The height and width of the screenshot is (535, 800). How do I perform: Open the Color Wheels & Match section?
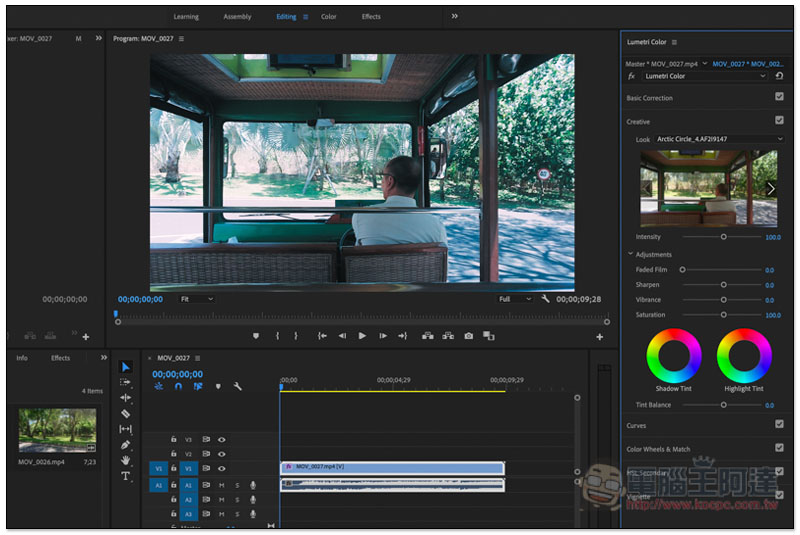tap(658, 449)
